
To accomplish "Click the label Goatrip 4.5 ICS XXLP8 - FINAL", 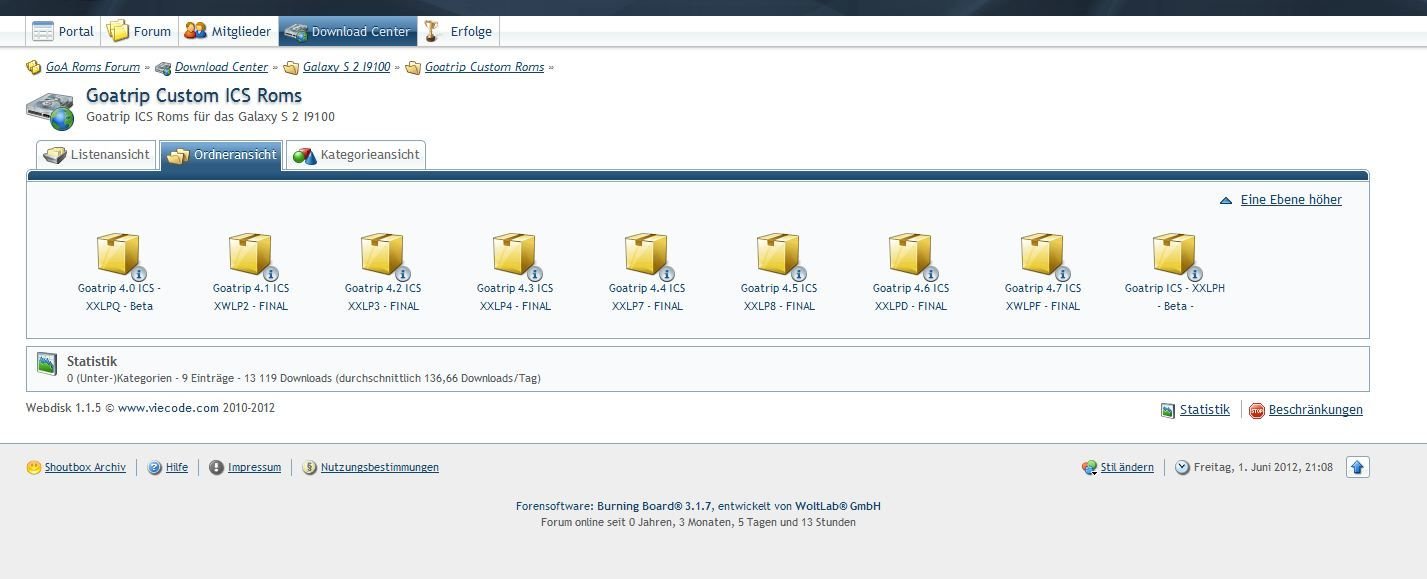I will tap(779, 297).
